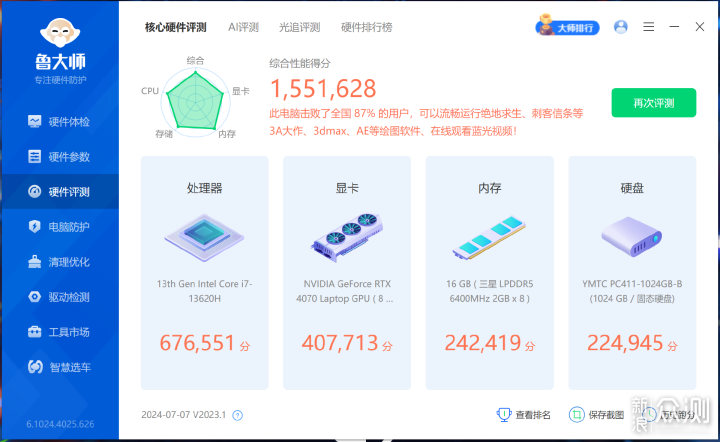Viewport: 720px width, 442px height.
Task: Click the YMTC PC411-1024GB-B disk text
Action: click(632, 291)
